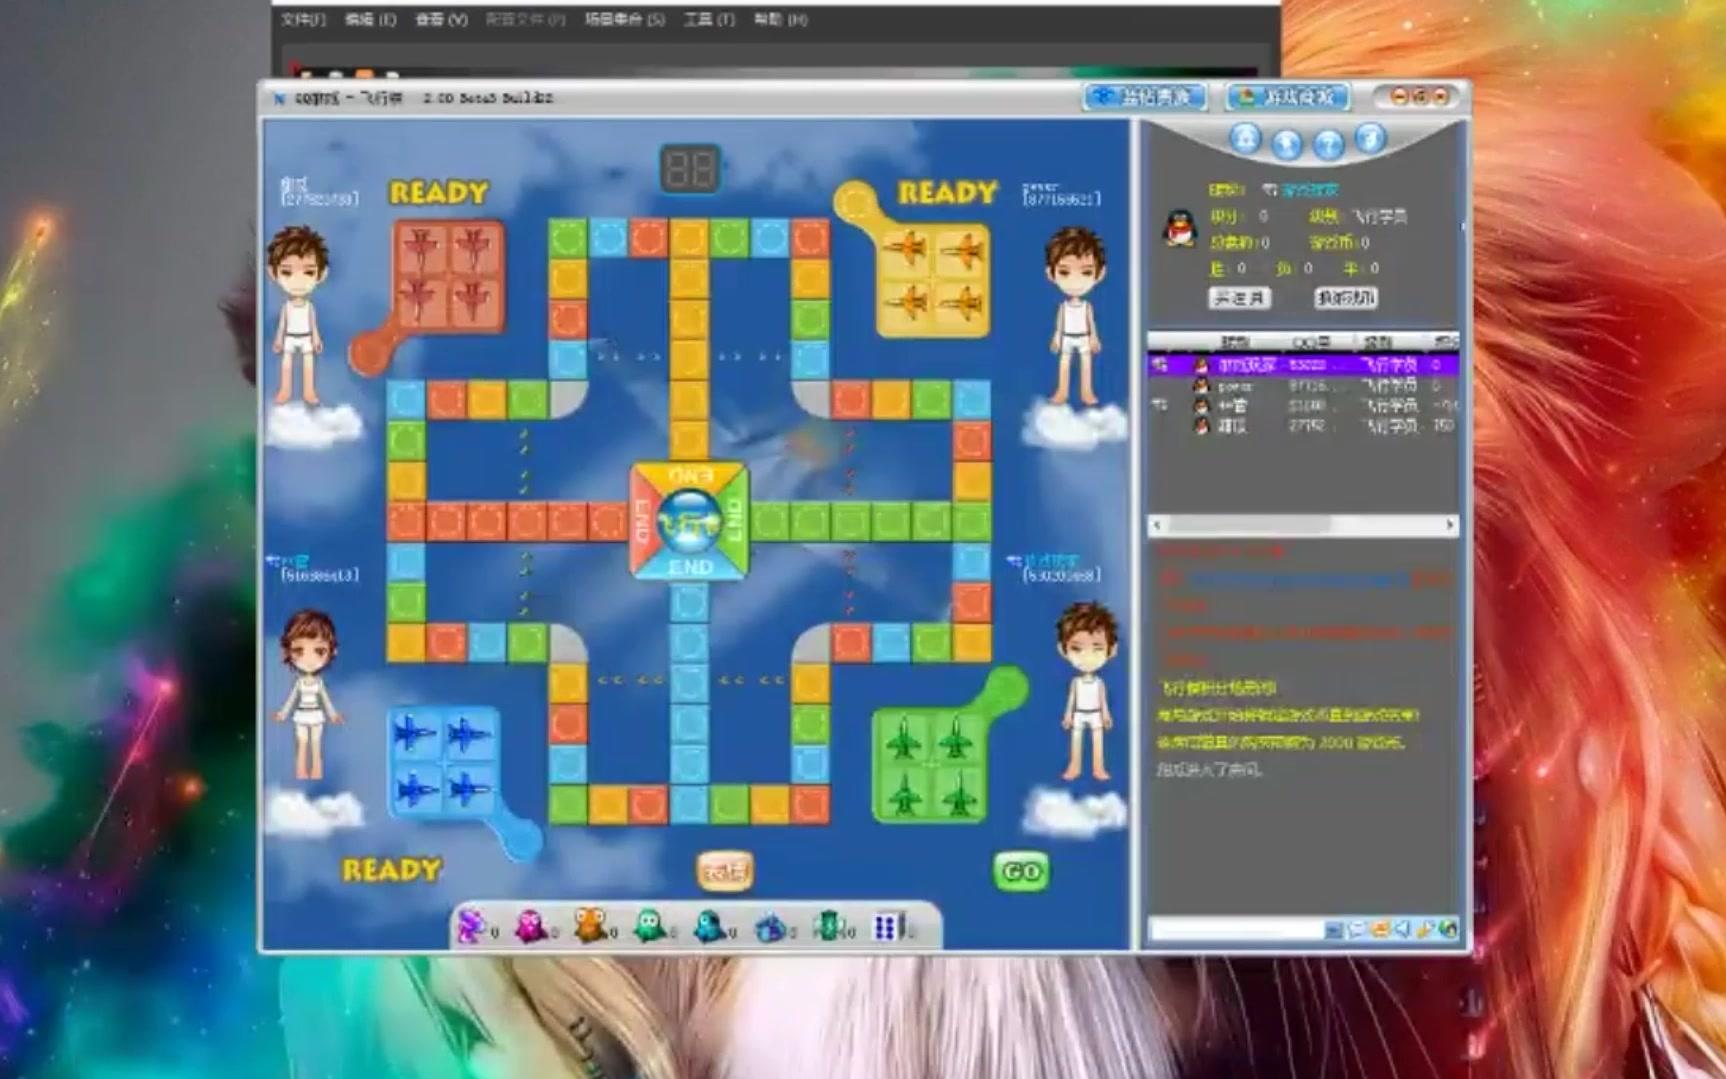Click the round blue home icon in the side panel

(x=1245, y=138)
